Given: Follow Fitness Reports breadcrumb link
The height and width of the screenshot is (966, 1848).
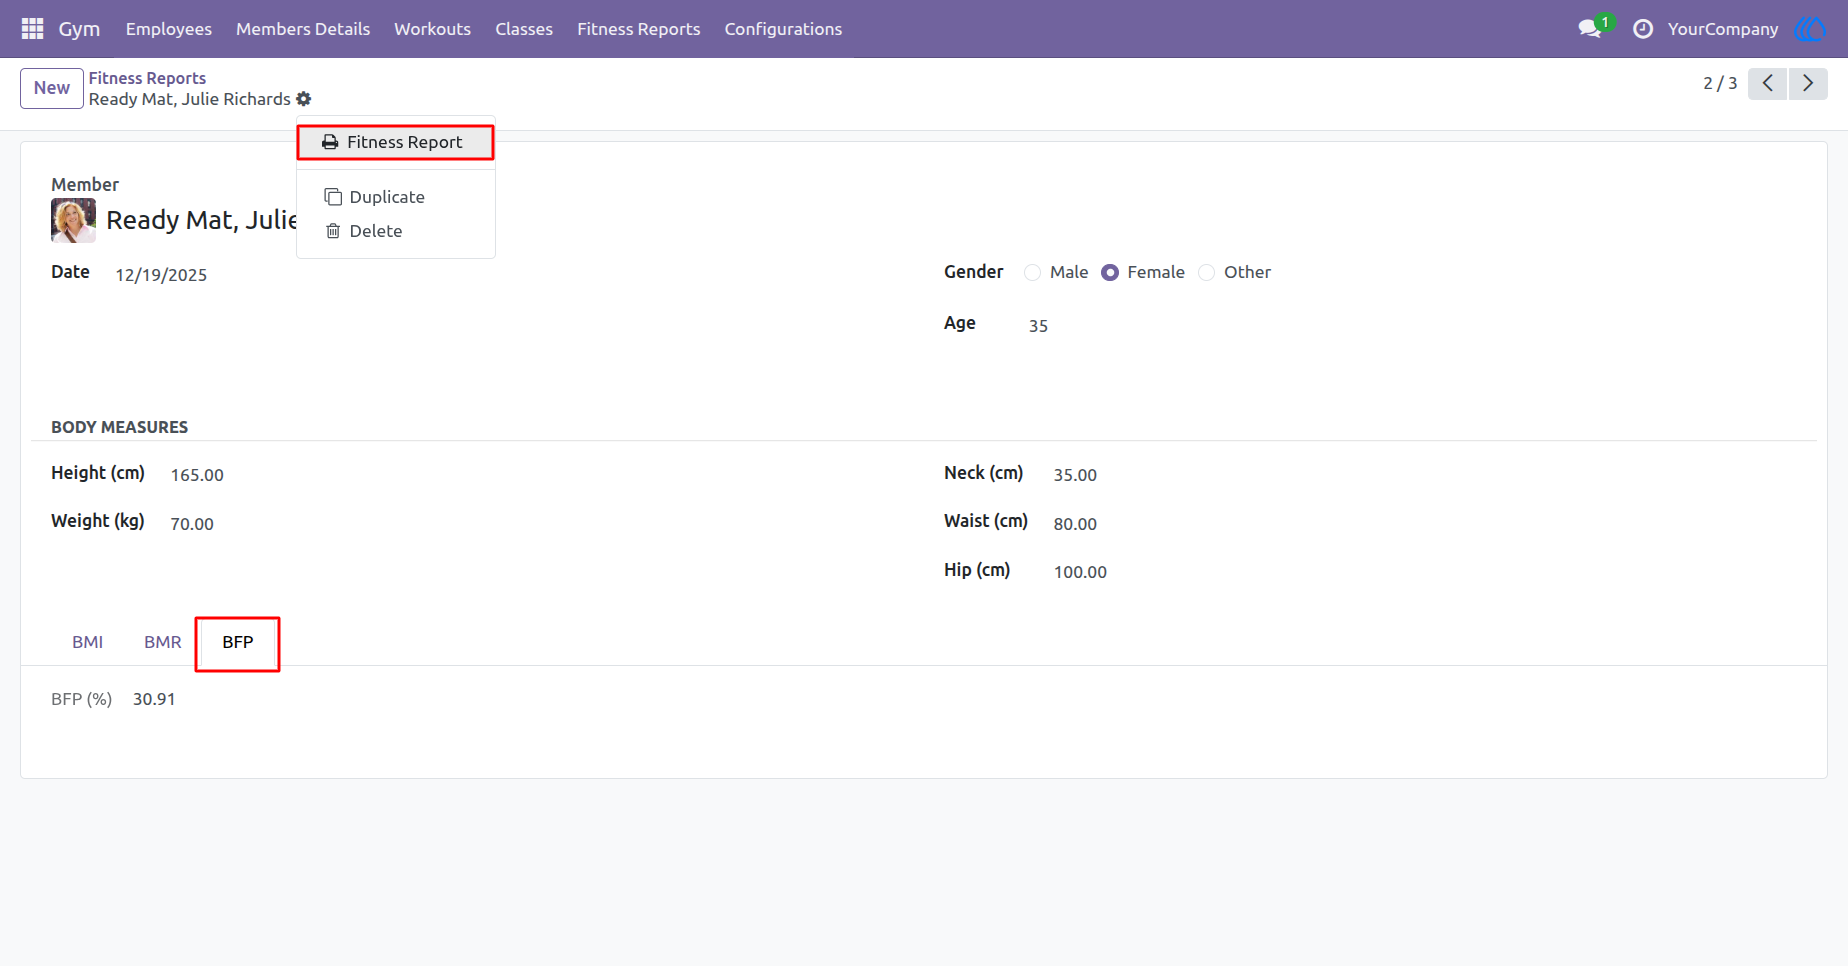Looking at the screenshot, I should point(147,78).
